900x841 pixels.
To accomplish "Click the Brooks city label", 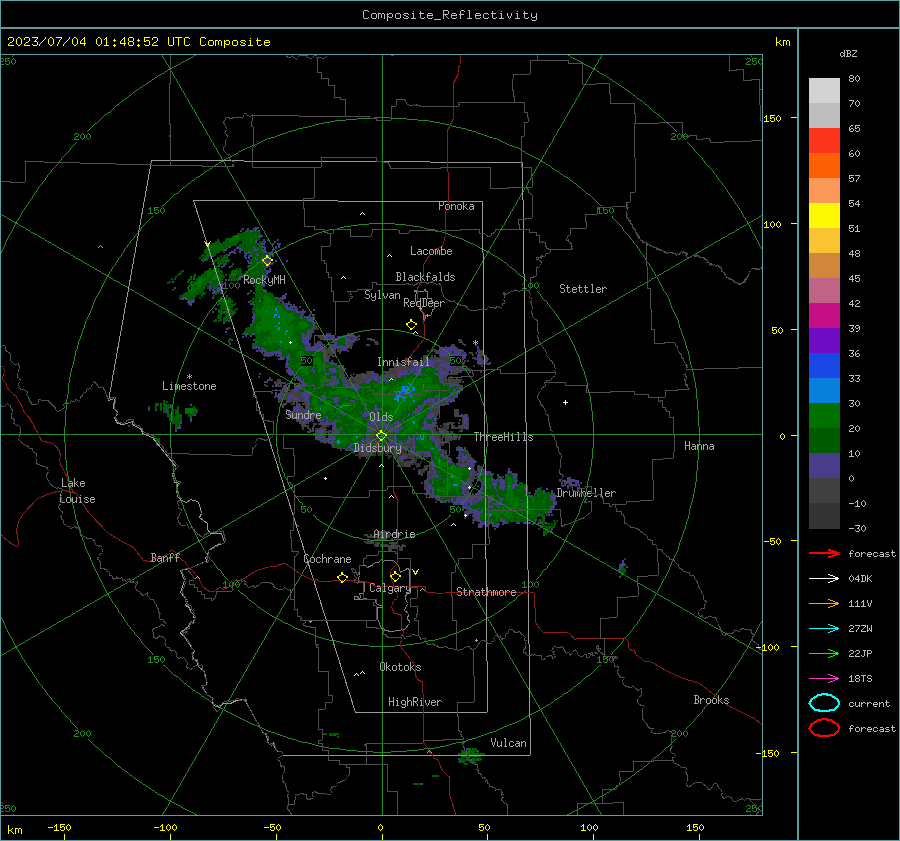I will [711, 700].
